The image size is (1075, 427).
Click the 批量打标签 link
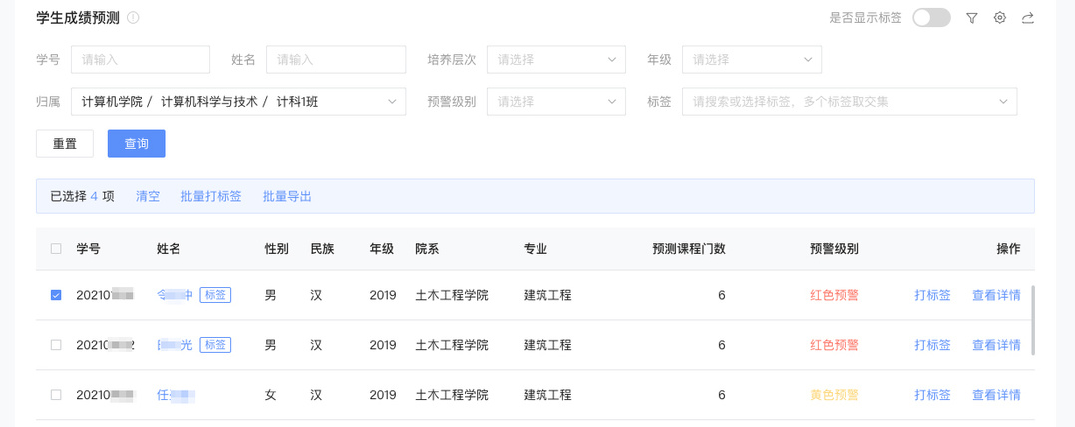pos(211,196)
